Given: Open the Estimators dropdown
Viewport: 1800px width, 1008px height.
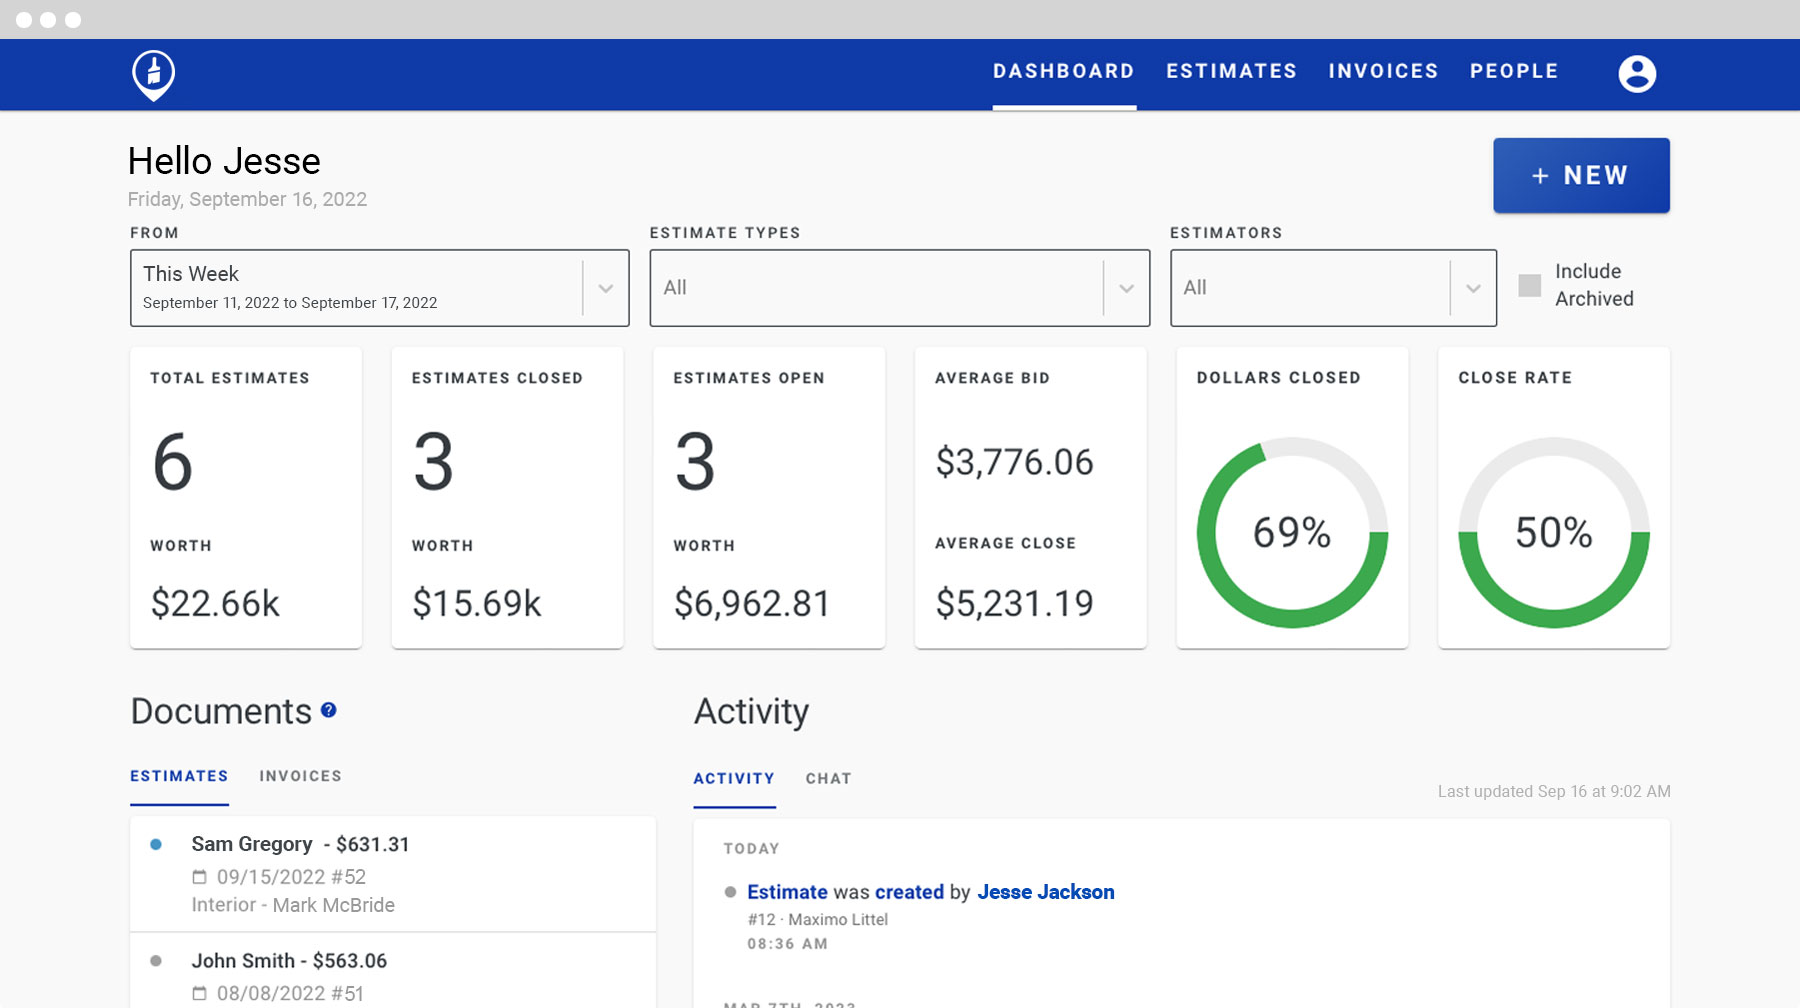Looking at the screenshot, I should pos(1333,288).
